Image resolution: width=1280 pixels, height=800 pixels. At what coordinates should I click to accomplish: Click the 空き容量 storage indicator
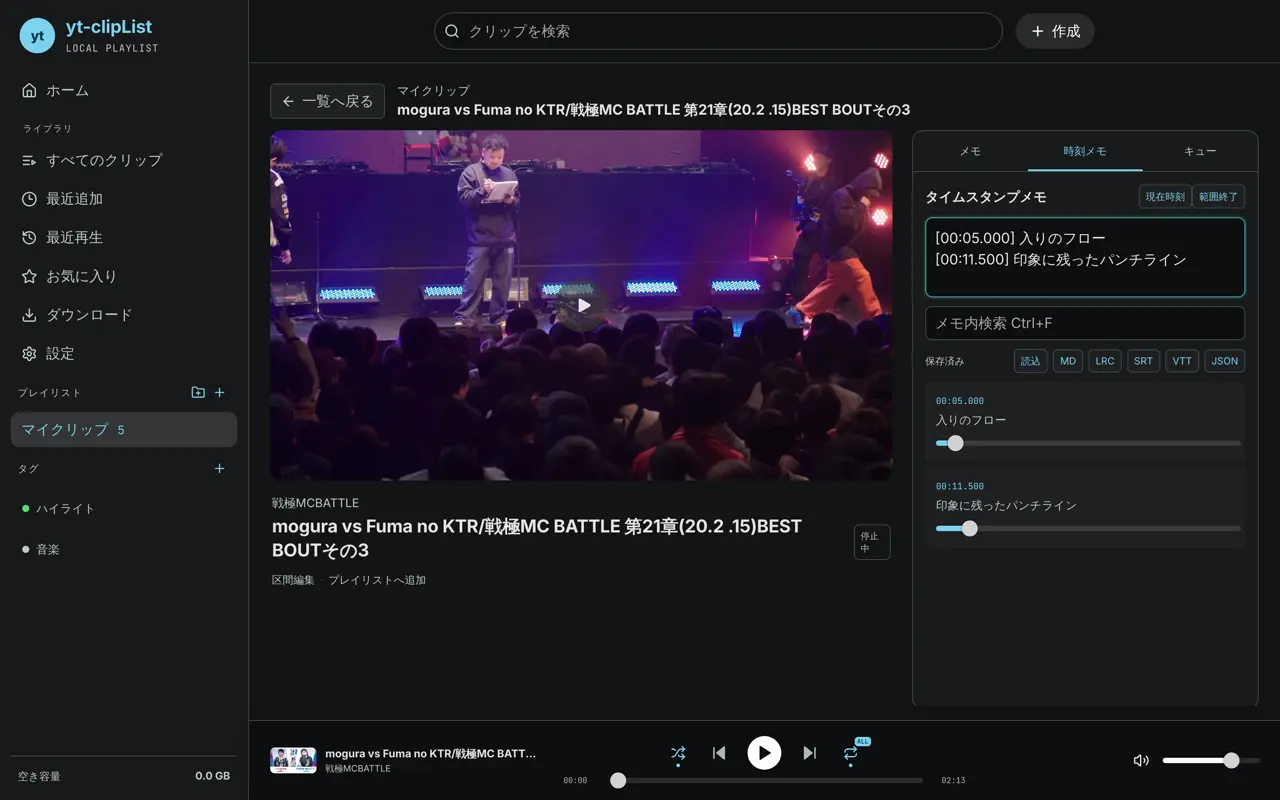coord(124,776)
